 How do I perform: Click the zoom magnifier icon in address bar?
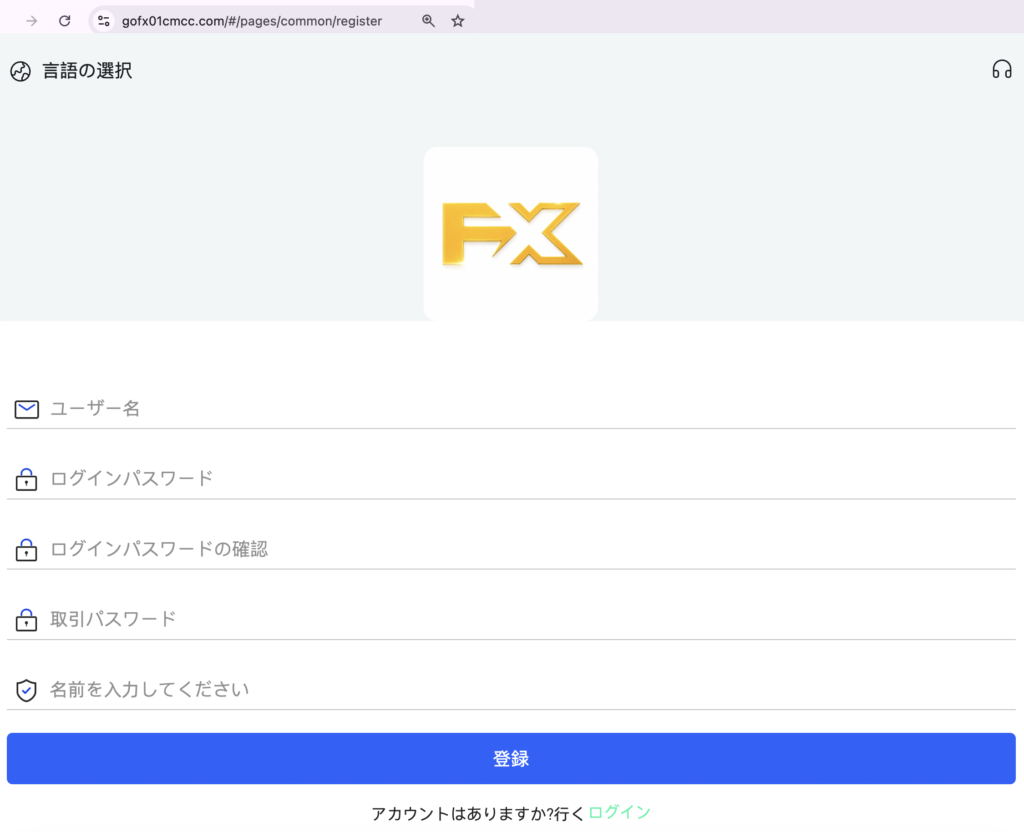(428, 21)
